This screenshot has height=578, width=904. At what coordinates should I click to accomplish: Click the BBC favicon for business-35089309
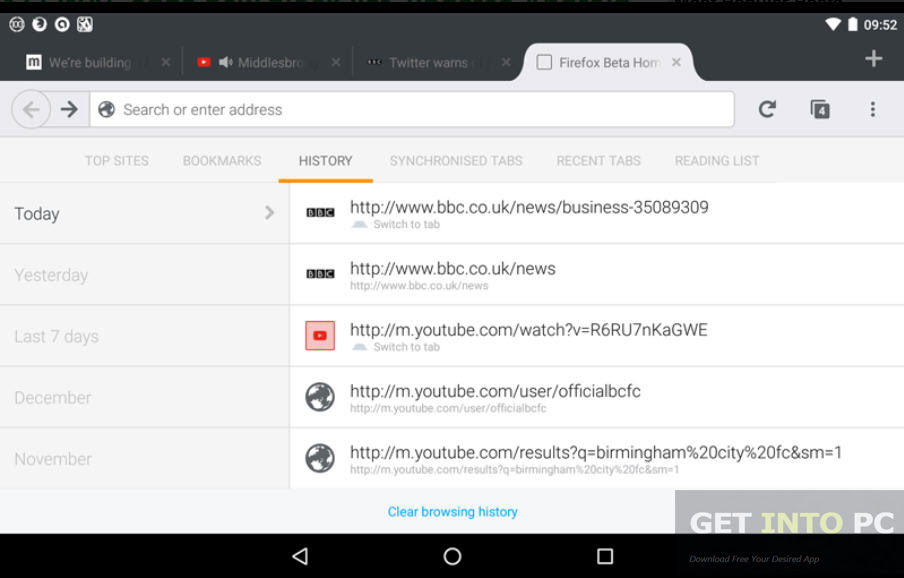pyautogui.click(x=320, y=213)
